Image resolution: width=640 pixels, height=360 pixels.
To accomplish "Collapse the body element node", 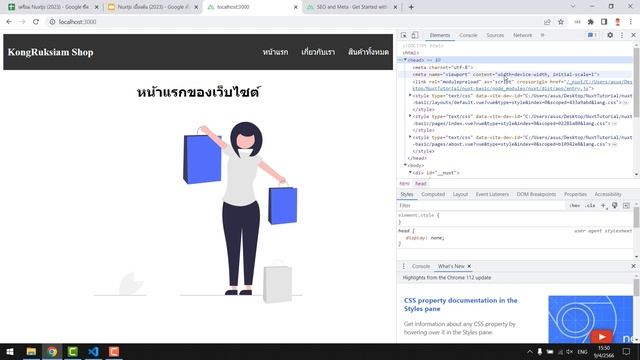I will click(x=405, y=165).
